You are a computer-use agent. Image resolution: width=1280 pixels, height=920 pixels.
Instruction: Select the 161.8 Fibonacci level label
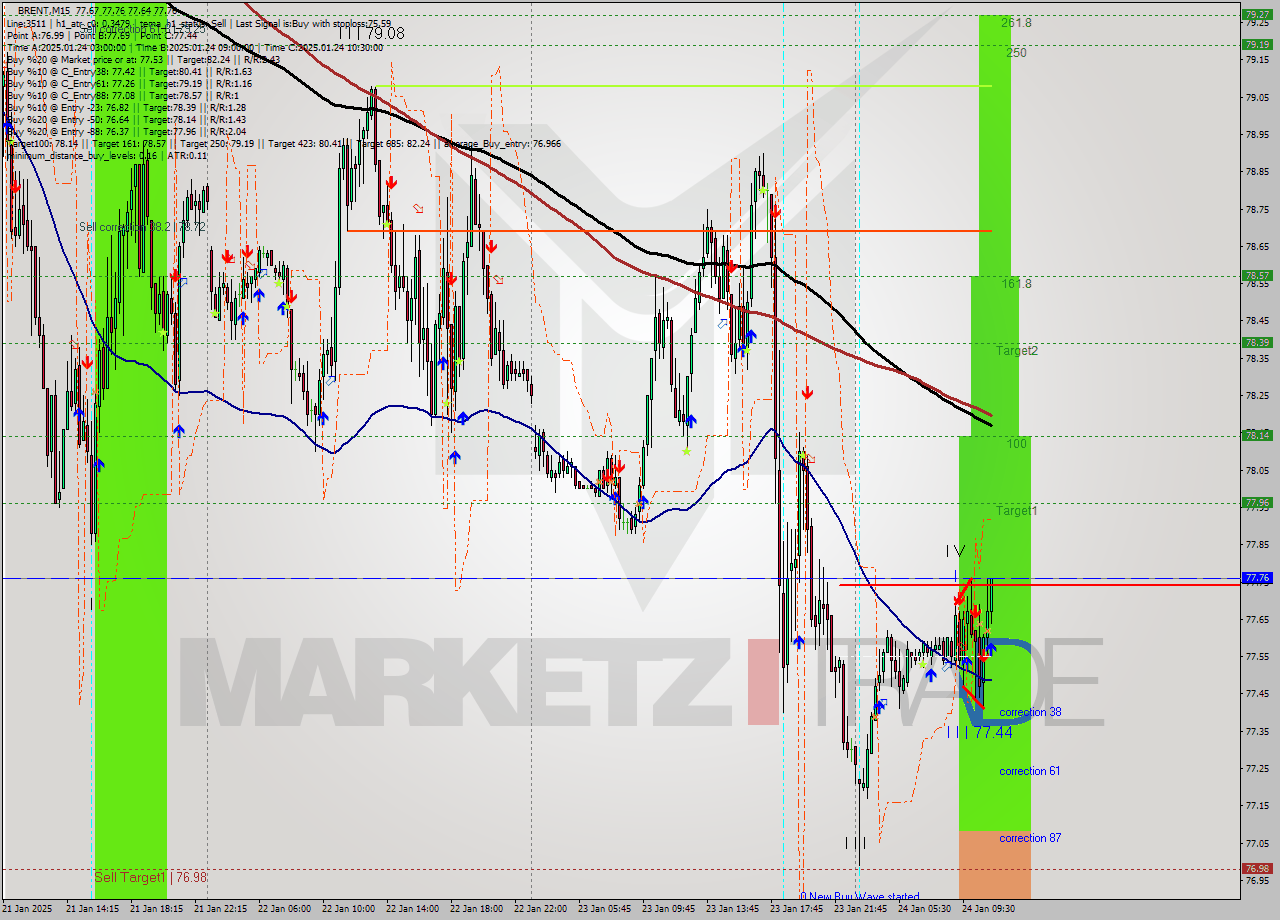1017,284
